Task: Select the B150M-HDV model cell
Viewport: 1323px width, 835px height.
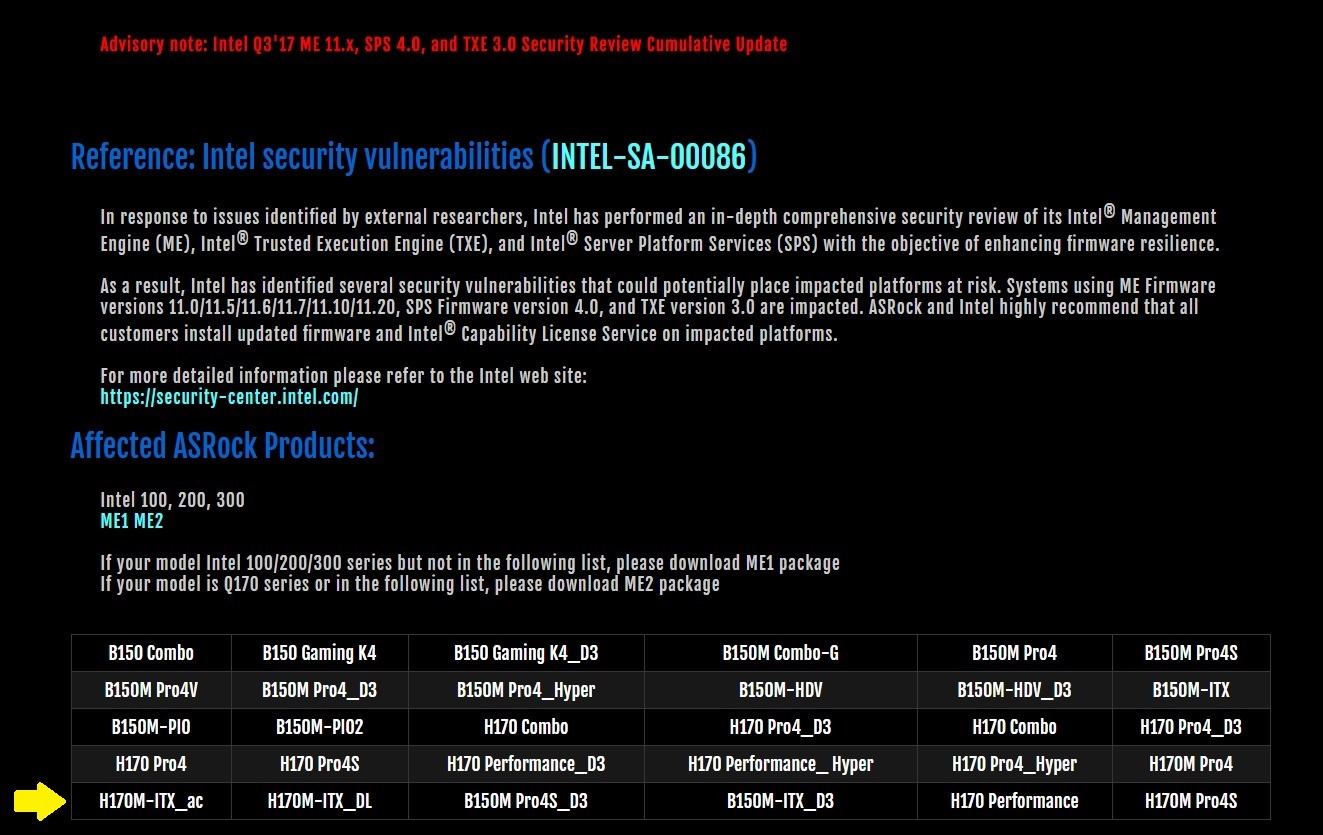Action: point(781,690)
